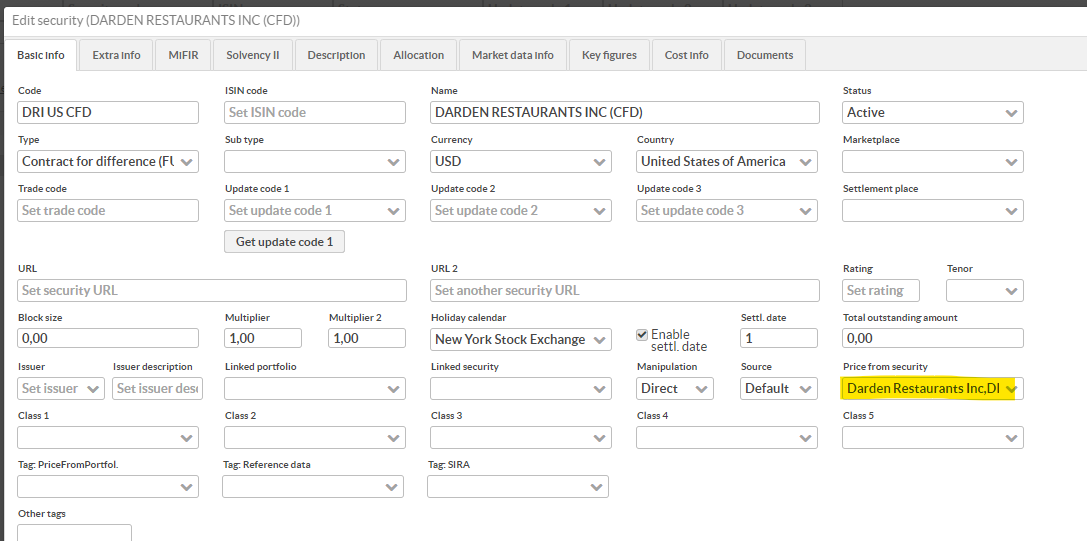Expand the Price from security dropdown
Image resolution: width=1087 pixels, height=541 pixels.
tap(933, 388)
